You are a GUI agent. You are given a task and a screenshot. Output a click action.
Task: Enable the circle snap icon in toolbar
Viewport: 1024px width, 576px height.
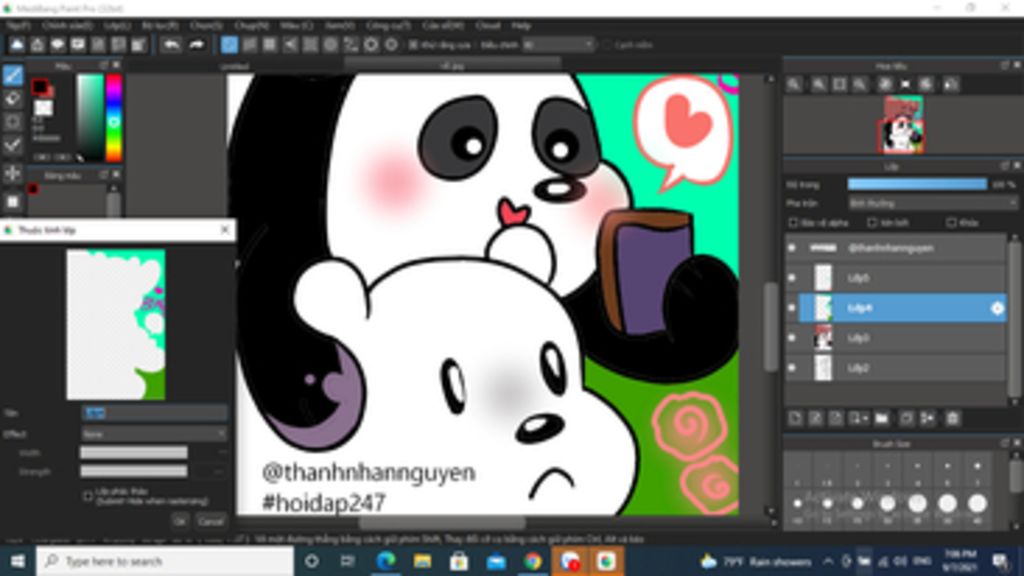[331, 44]
